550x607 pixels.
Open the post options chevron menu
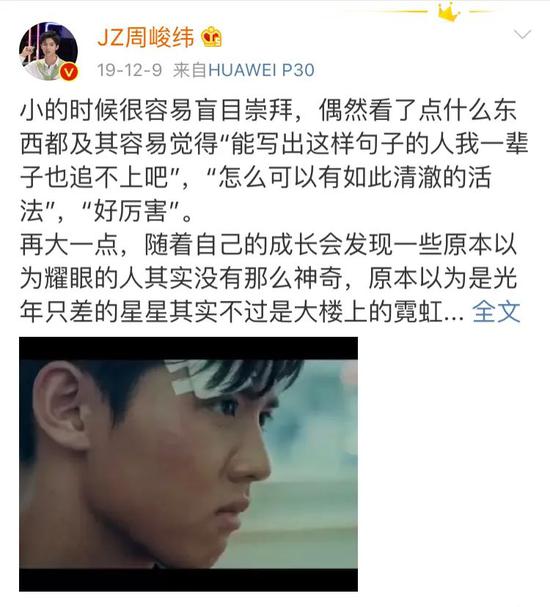(x=522, y=35)
